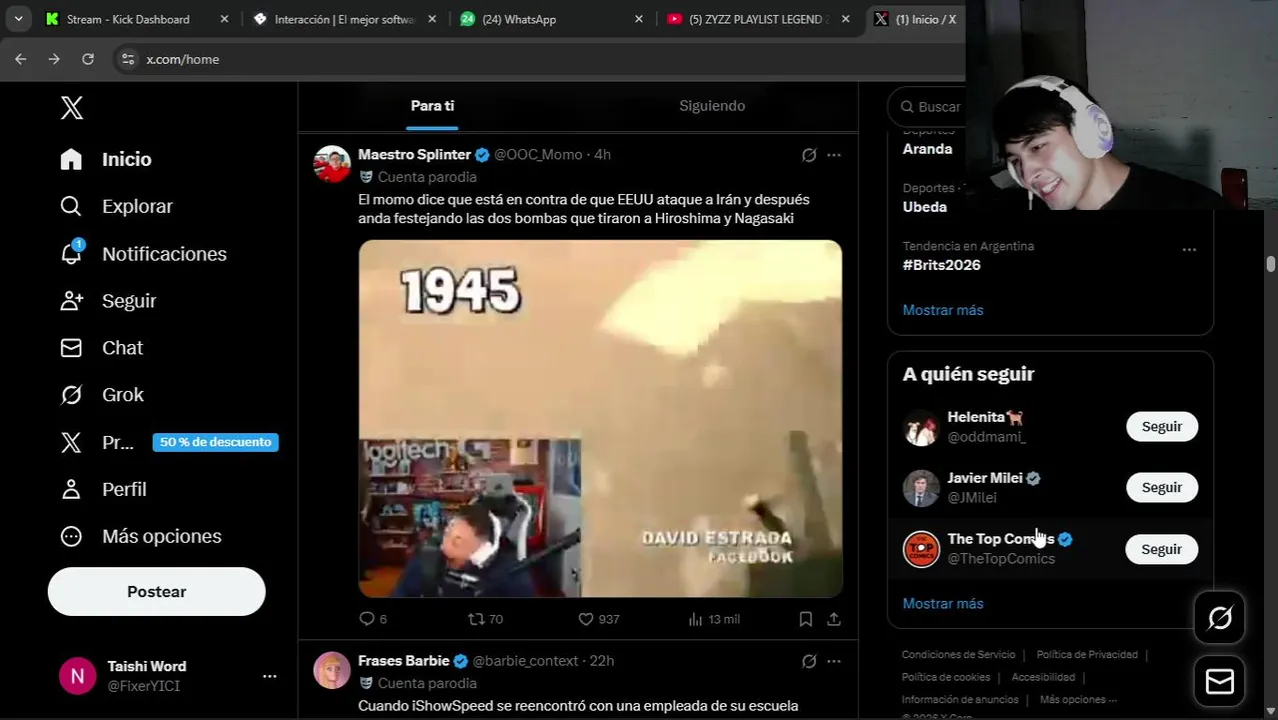Image resolution: width=1278 pixels, height=720 pixels.
Task: Click the page vertical scrollbar thumb
Action: click(x=1271, y=264)
